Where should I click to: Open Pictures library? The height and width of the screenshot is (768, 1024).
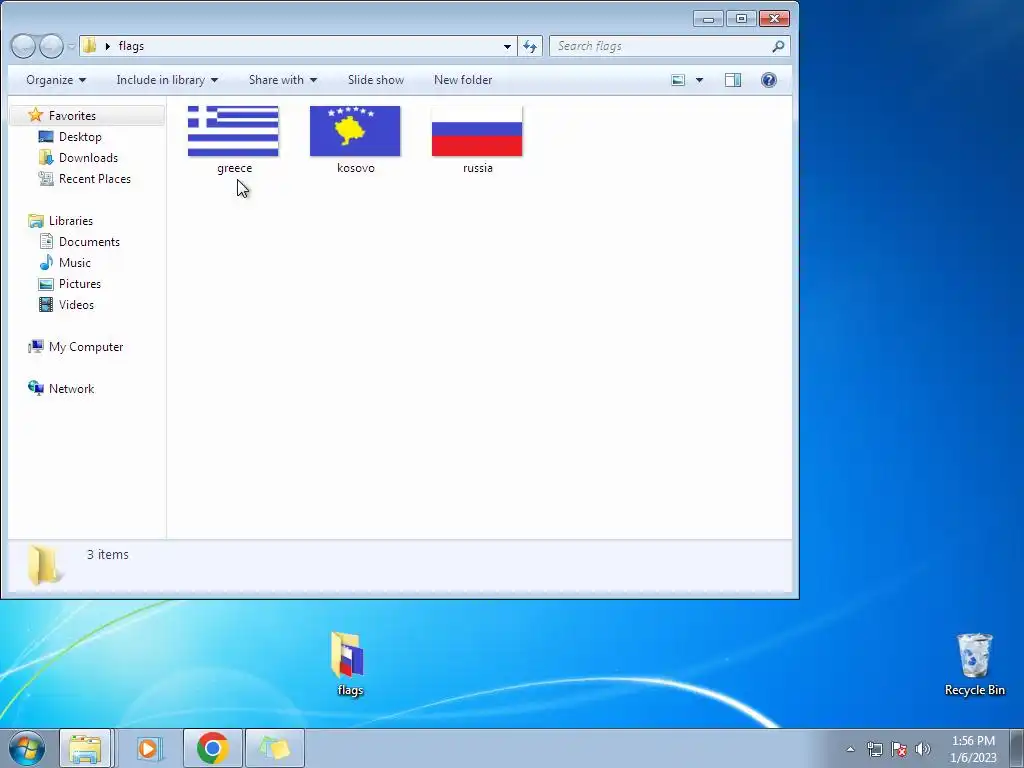80,283
